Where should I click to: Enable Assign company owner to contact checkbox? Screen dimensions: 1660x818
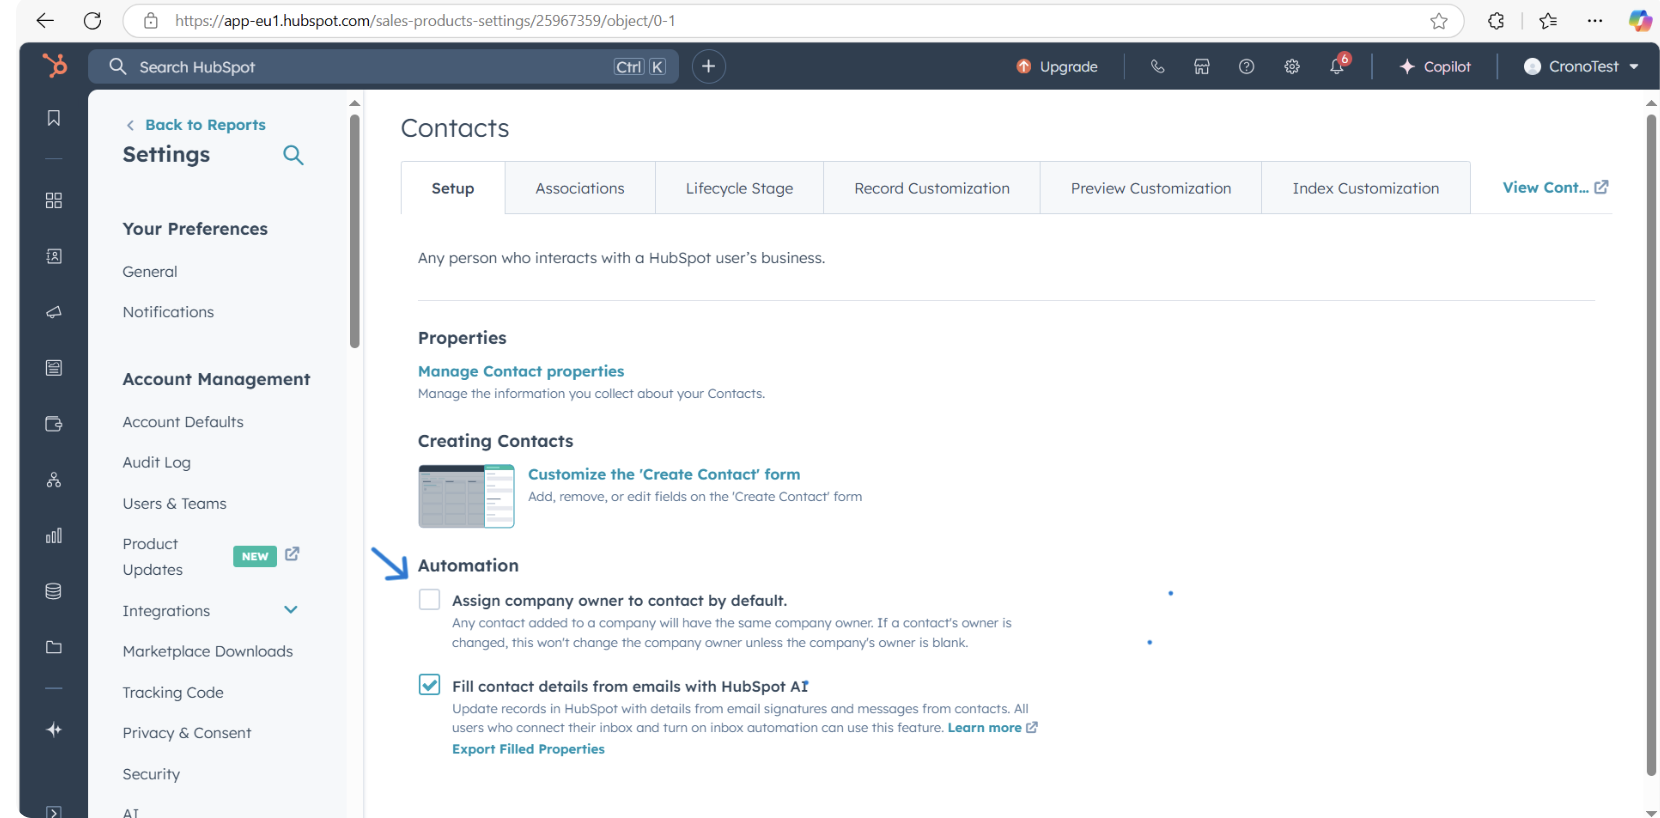(429, 599)
